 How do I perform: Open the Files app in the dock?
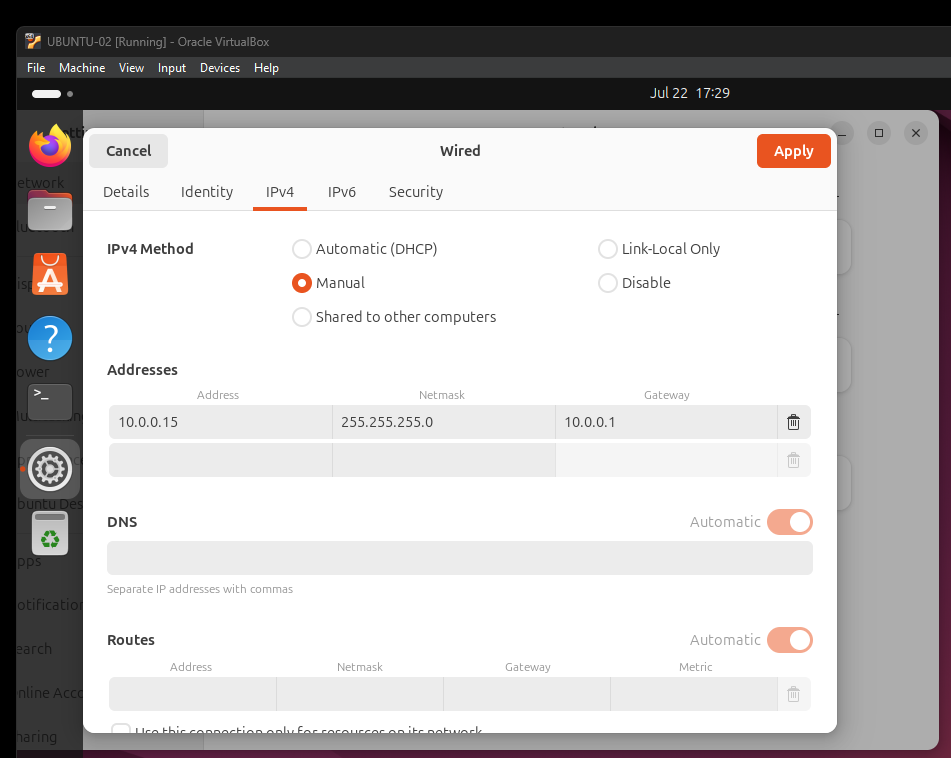click(x=50, y=211)
